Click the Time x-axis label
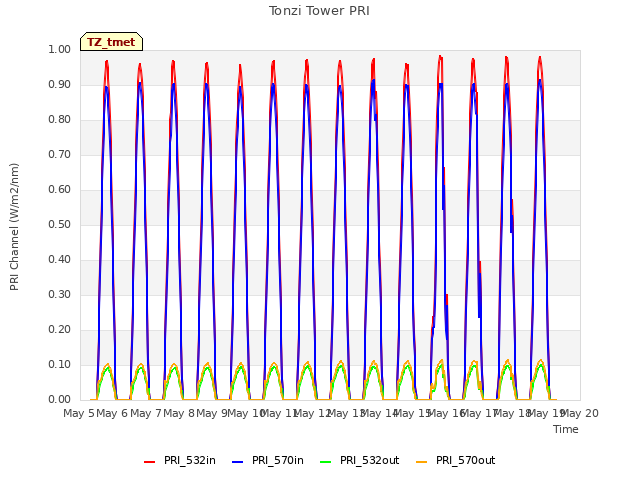 [x=566, y=429]
